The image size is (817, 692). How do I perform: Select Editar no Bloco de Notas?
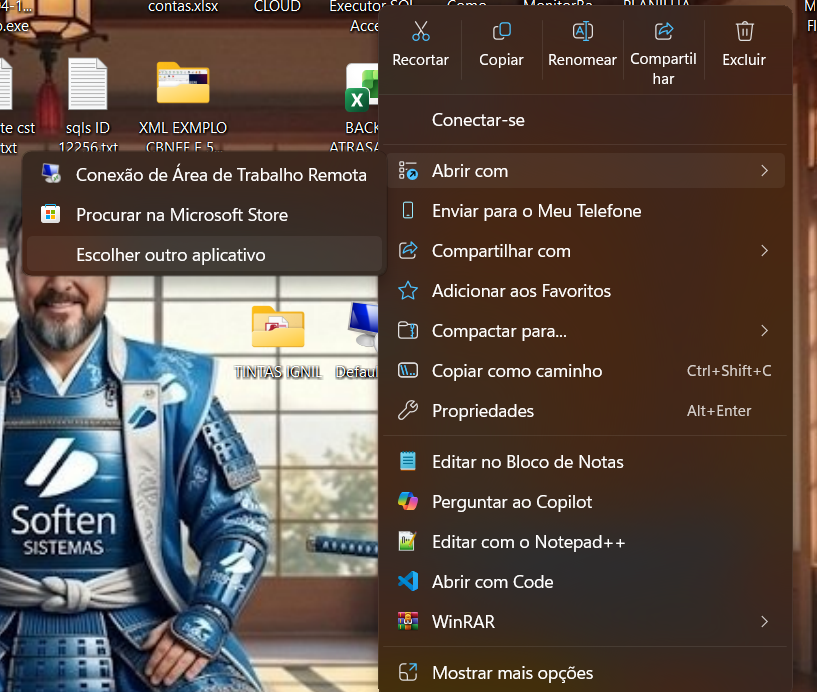coord(586,462)
